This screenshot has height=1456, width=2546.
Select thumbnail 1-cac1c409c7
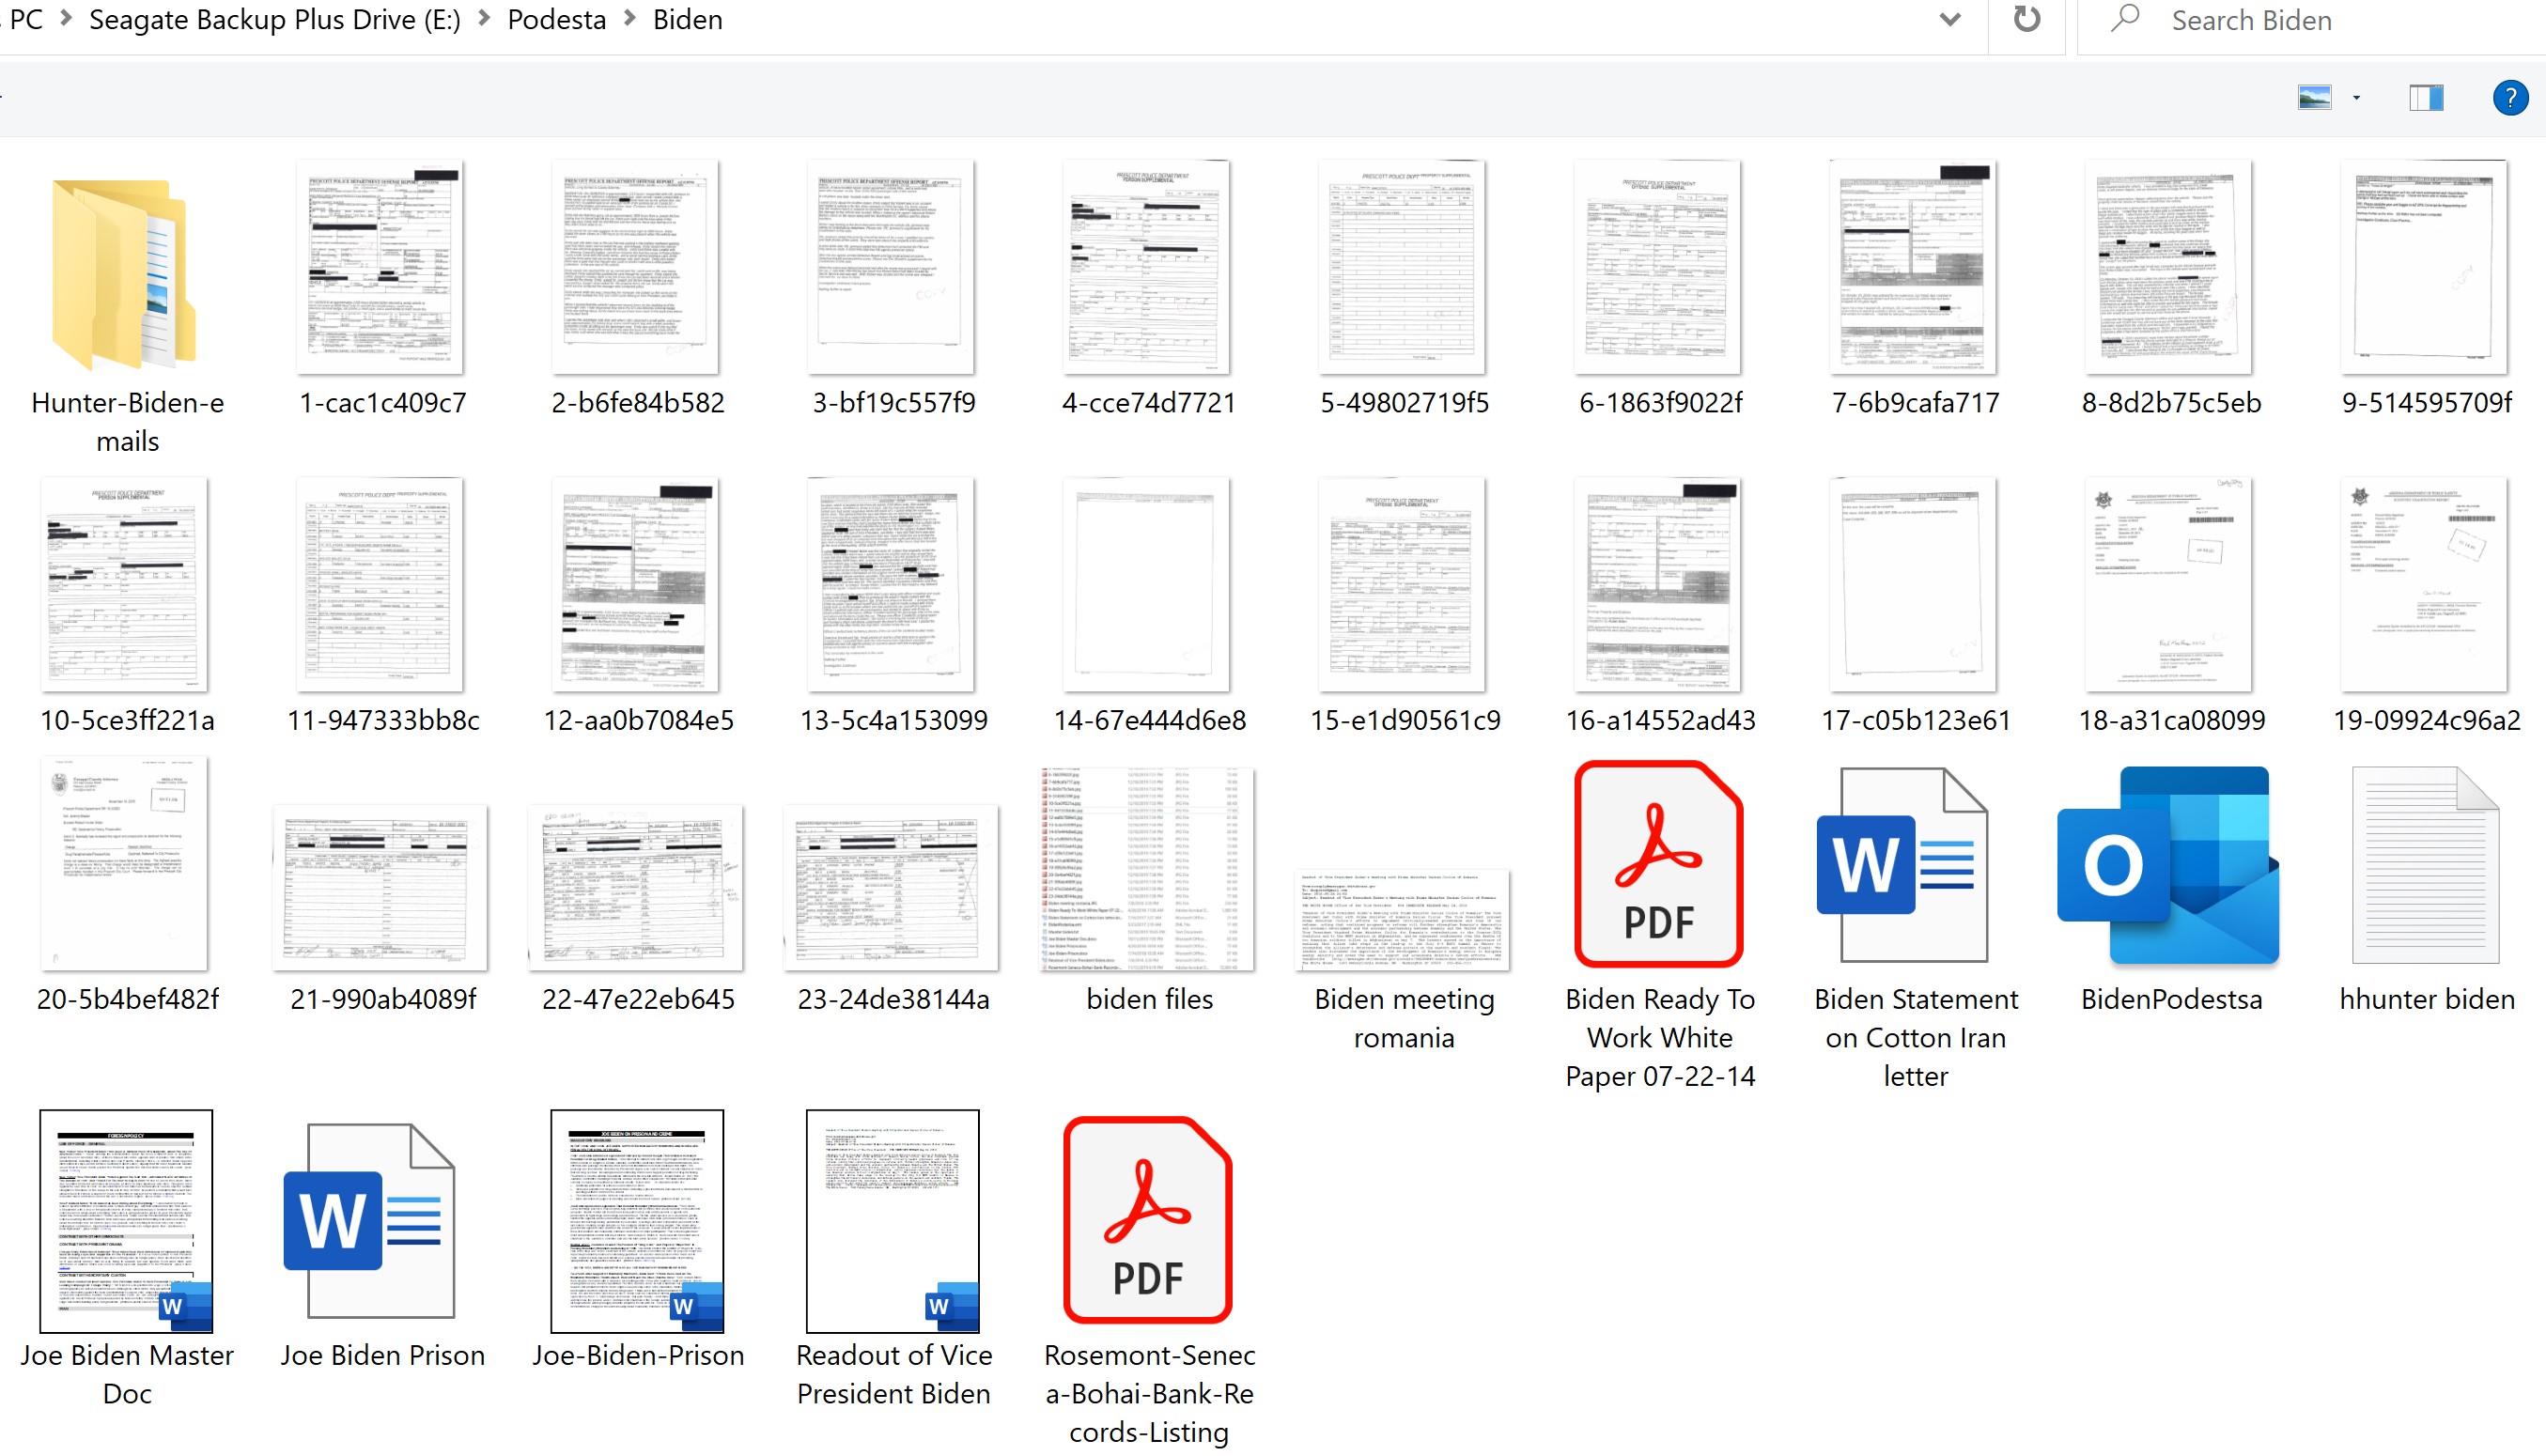tap(380, 268)
